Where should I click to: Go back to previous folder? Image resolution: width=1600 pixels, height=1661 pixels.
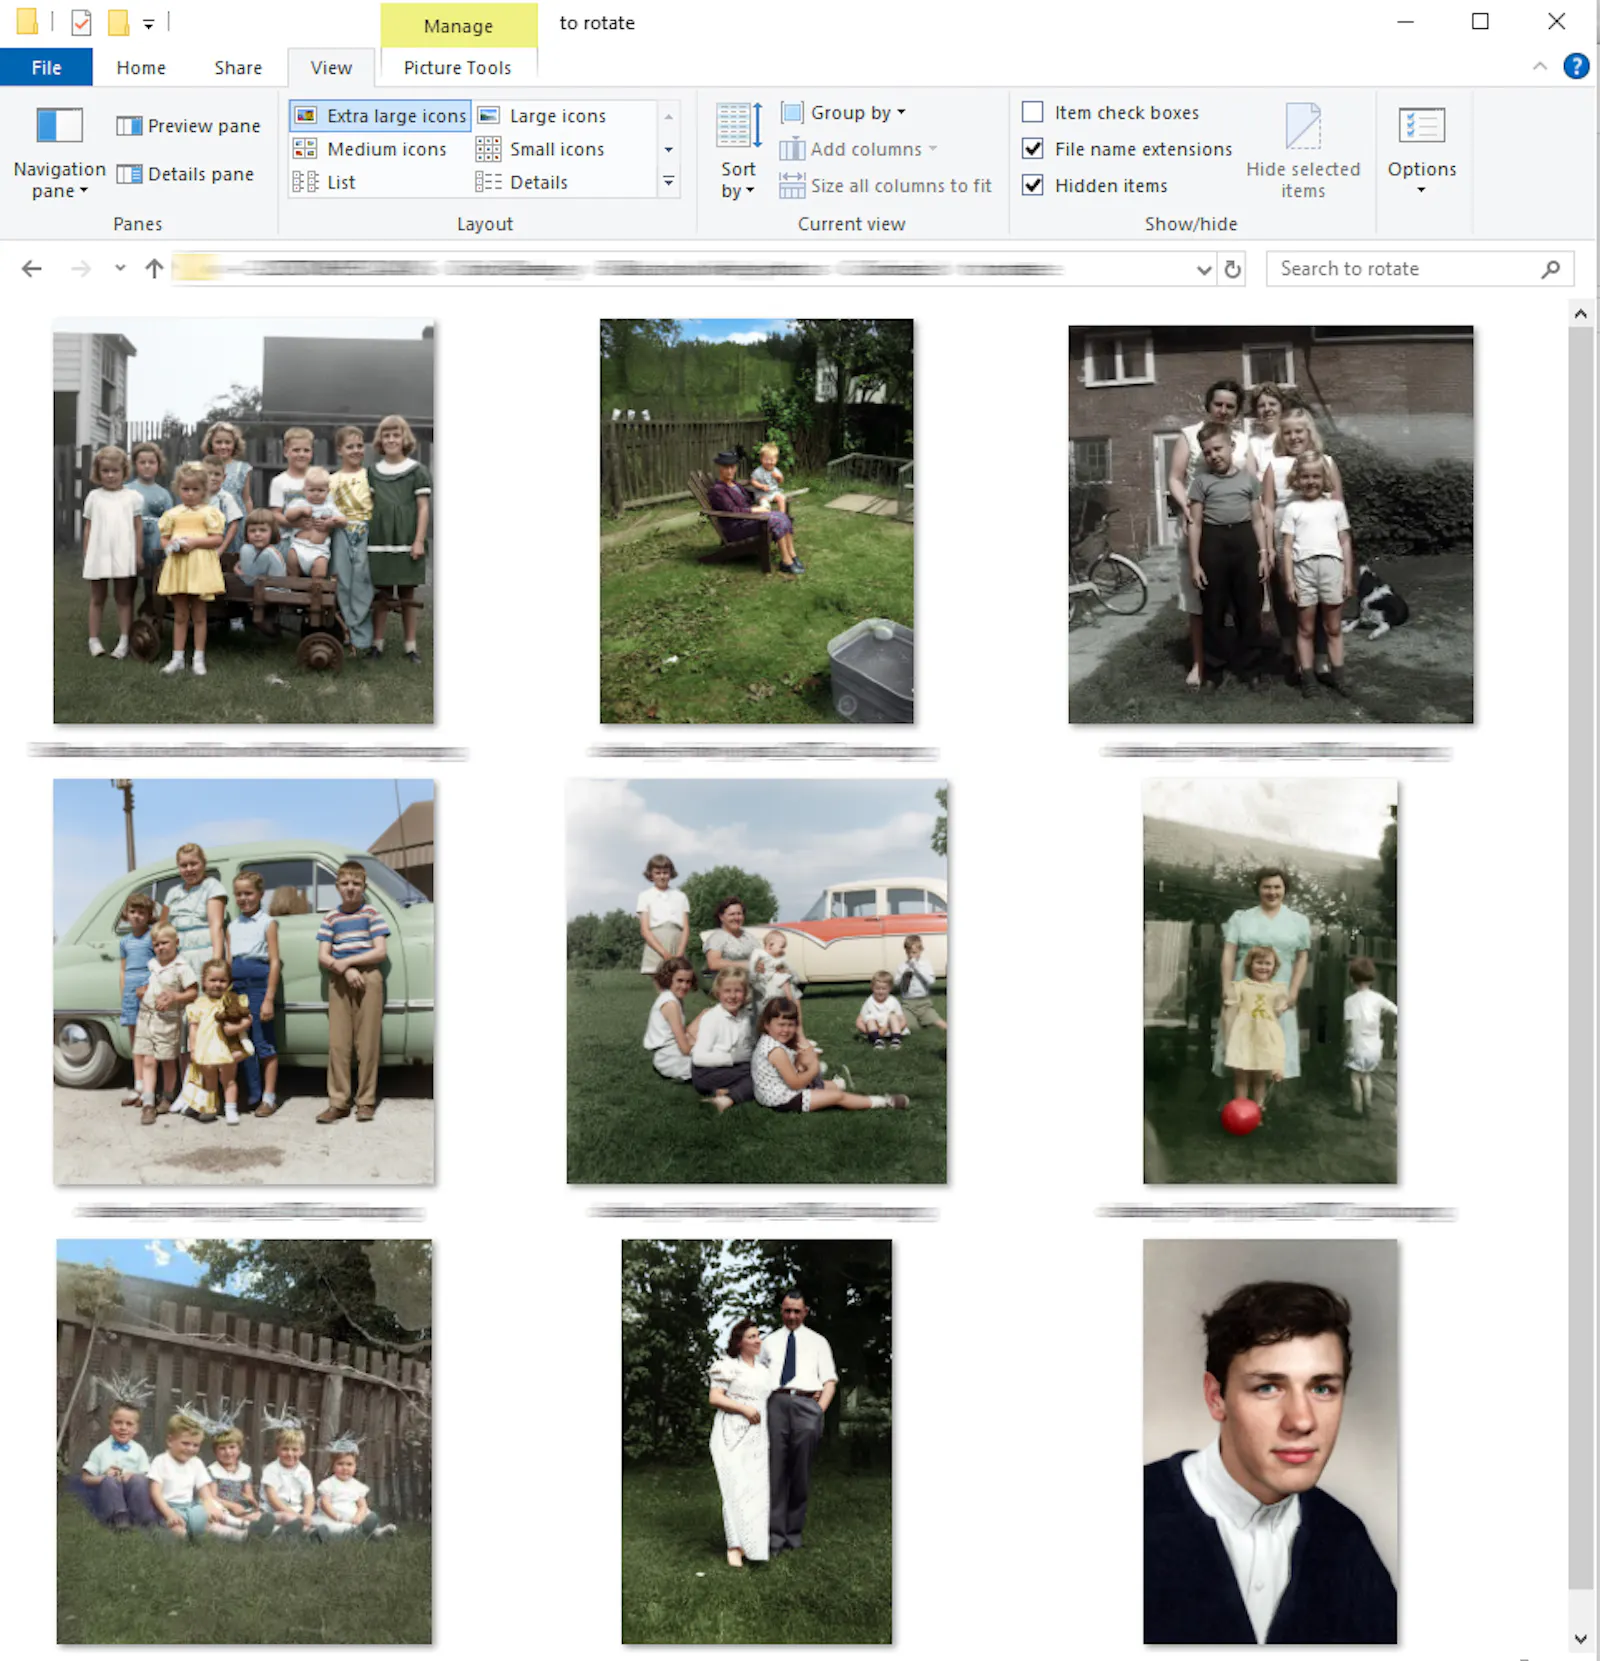click(32, 268)
